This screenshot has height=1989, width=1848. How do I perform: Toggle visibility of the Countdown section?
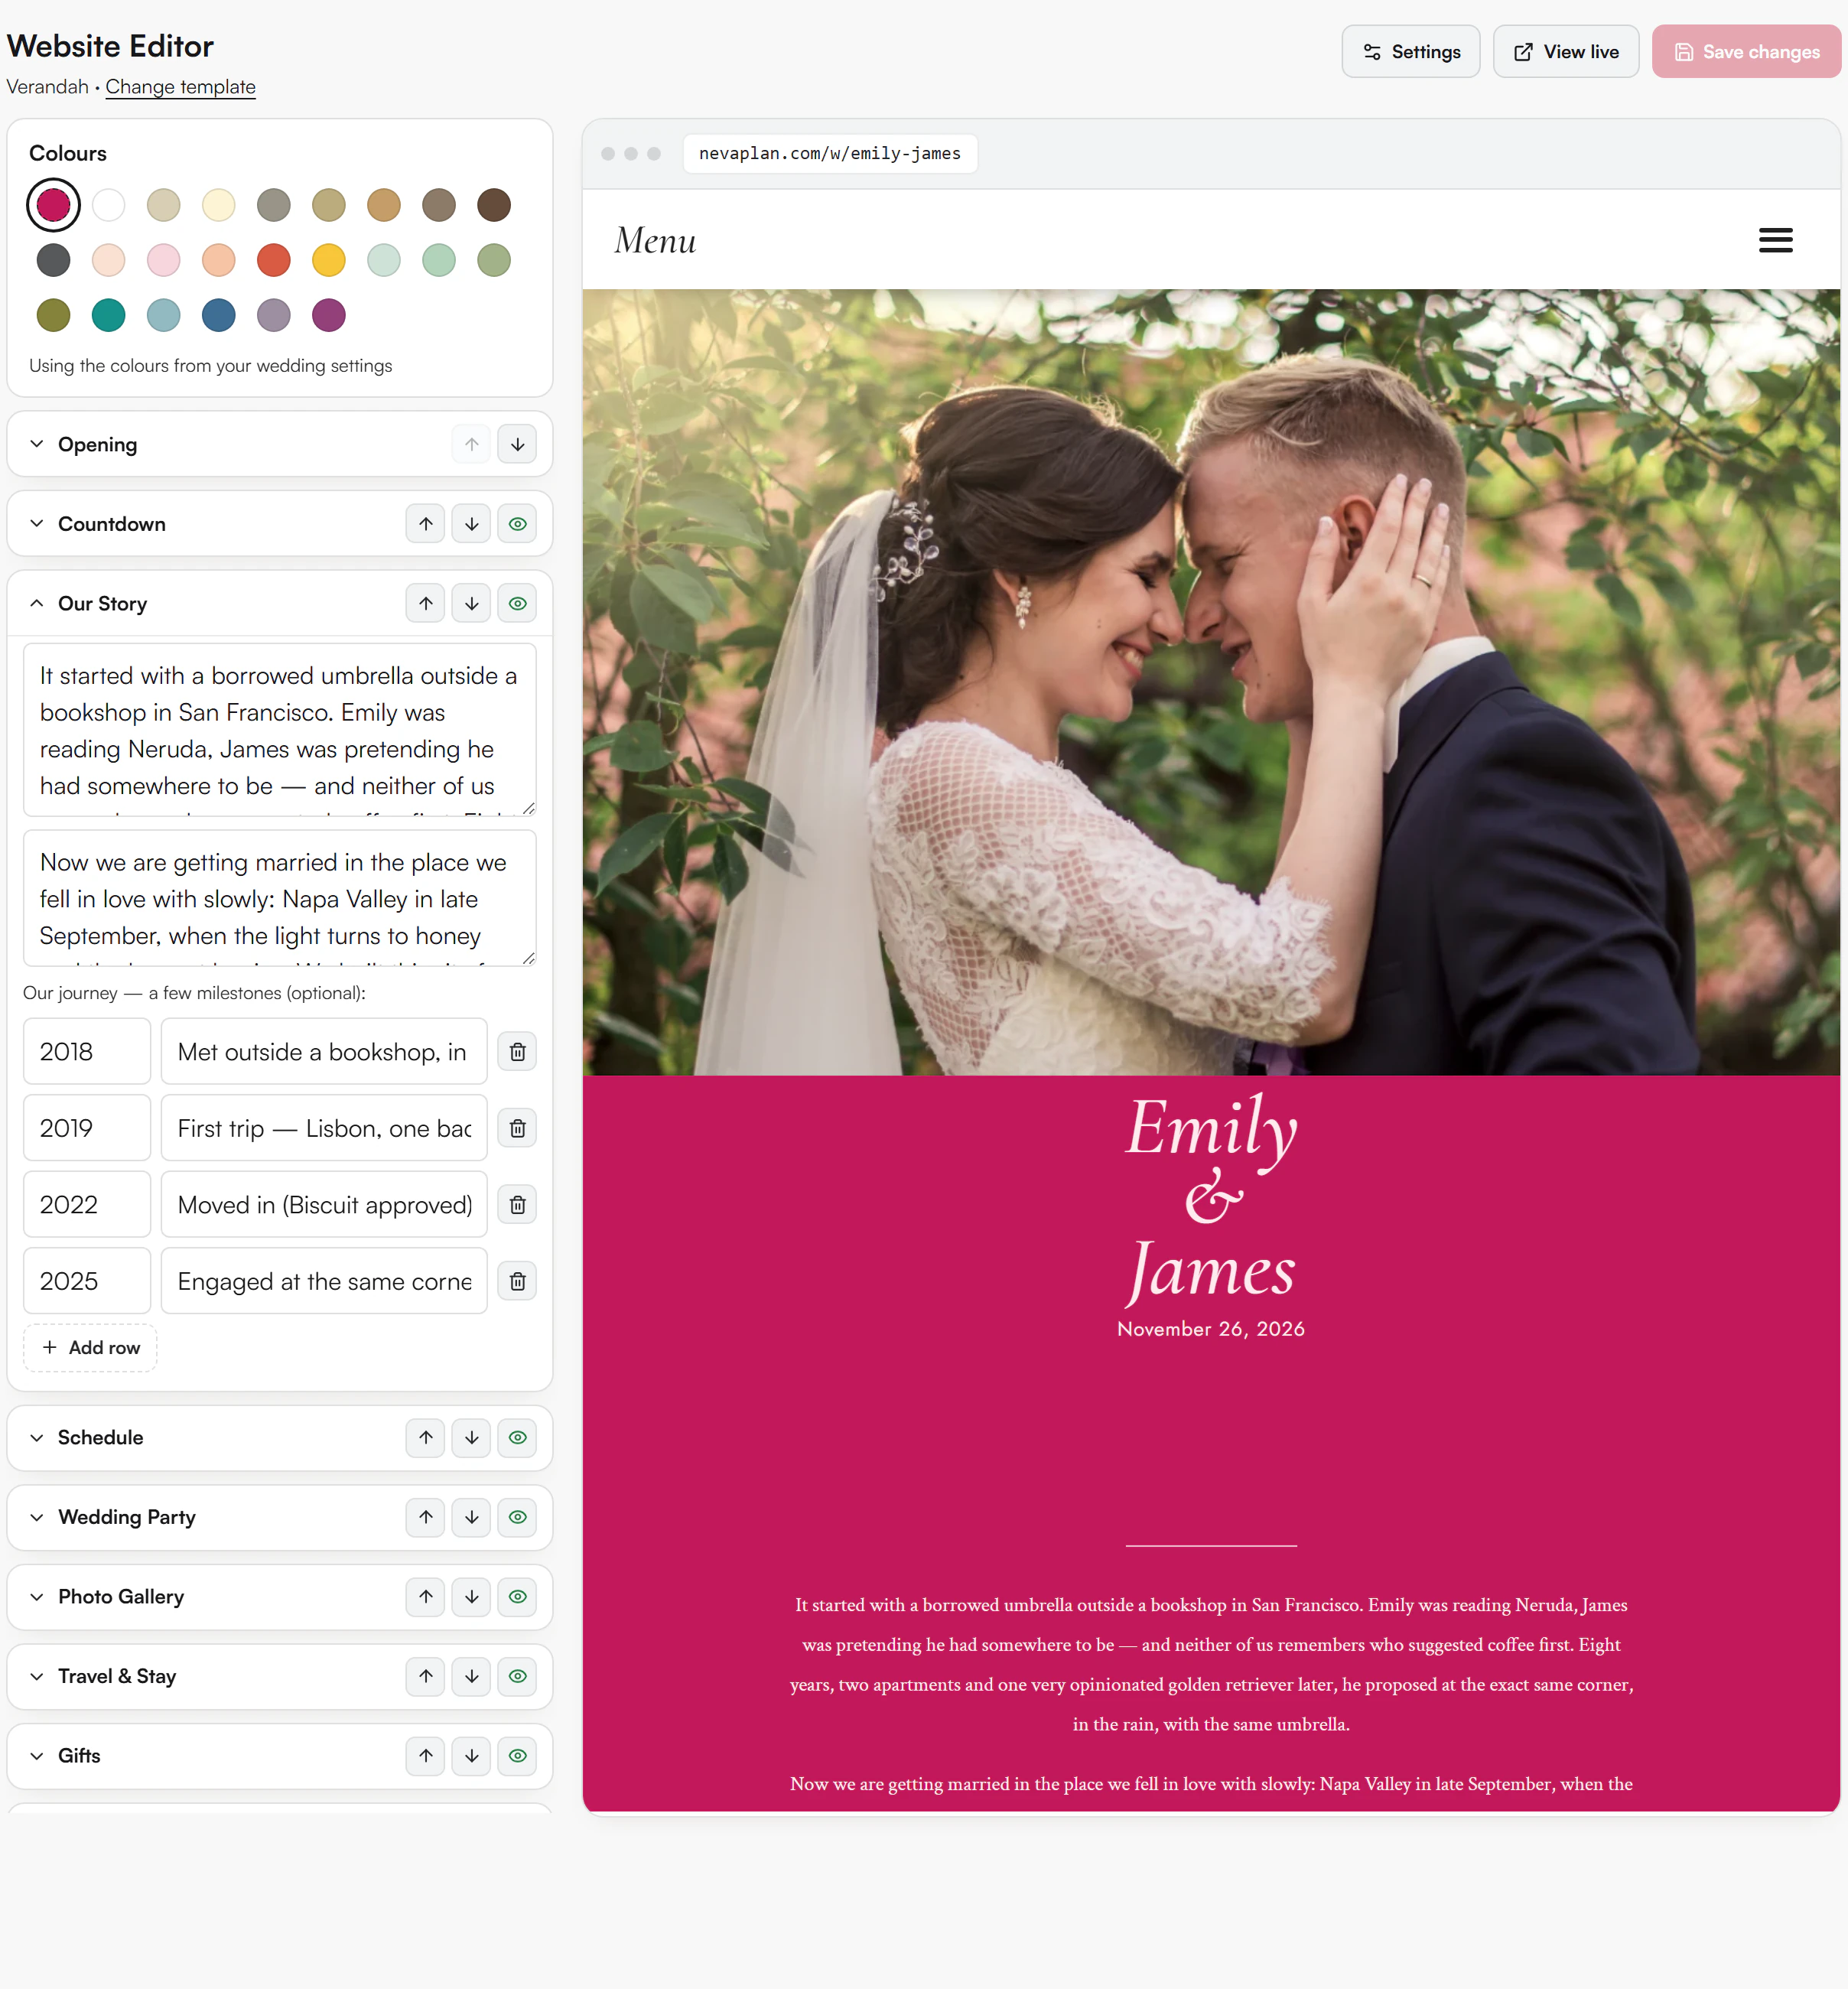tap(517, 524)
